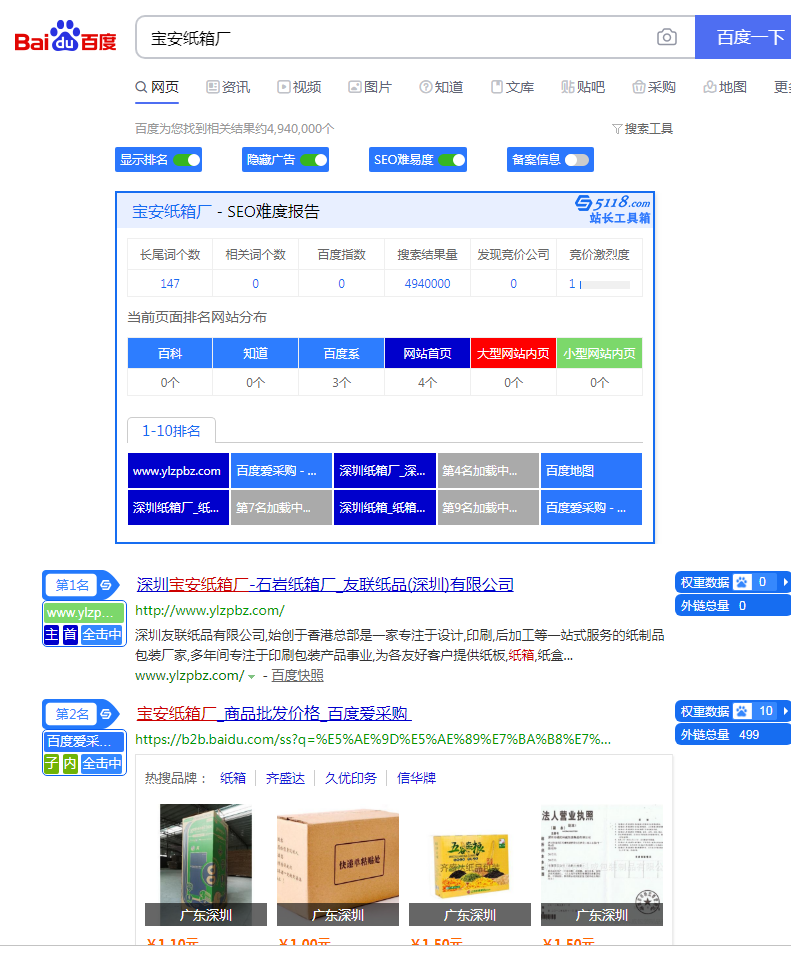Switch to 图片 images tab
The width and height of the screenshot is (791, 957).
tap(370, 87)
